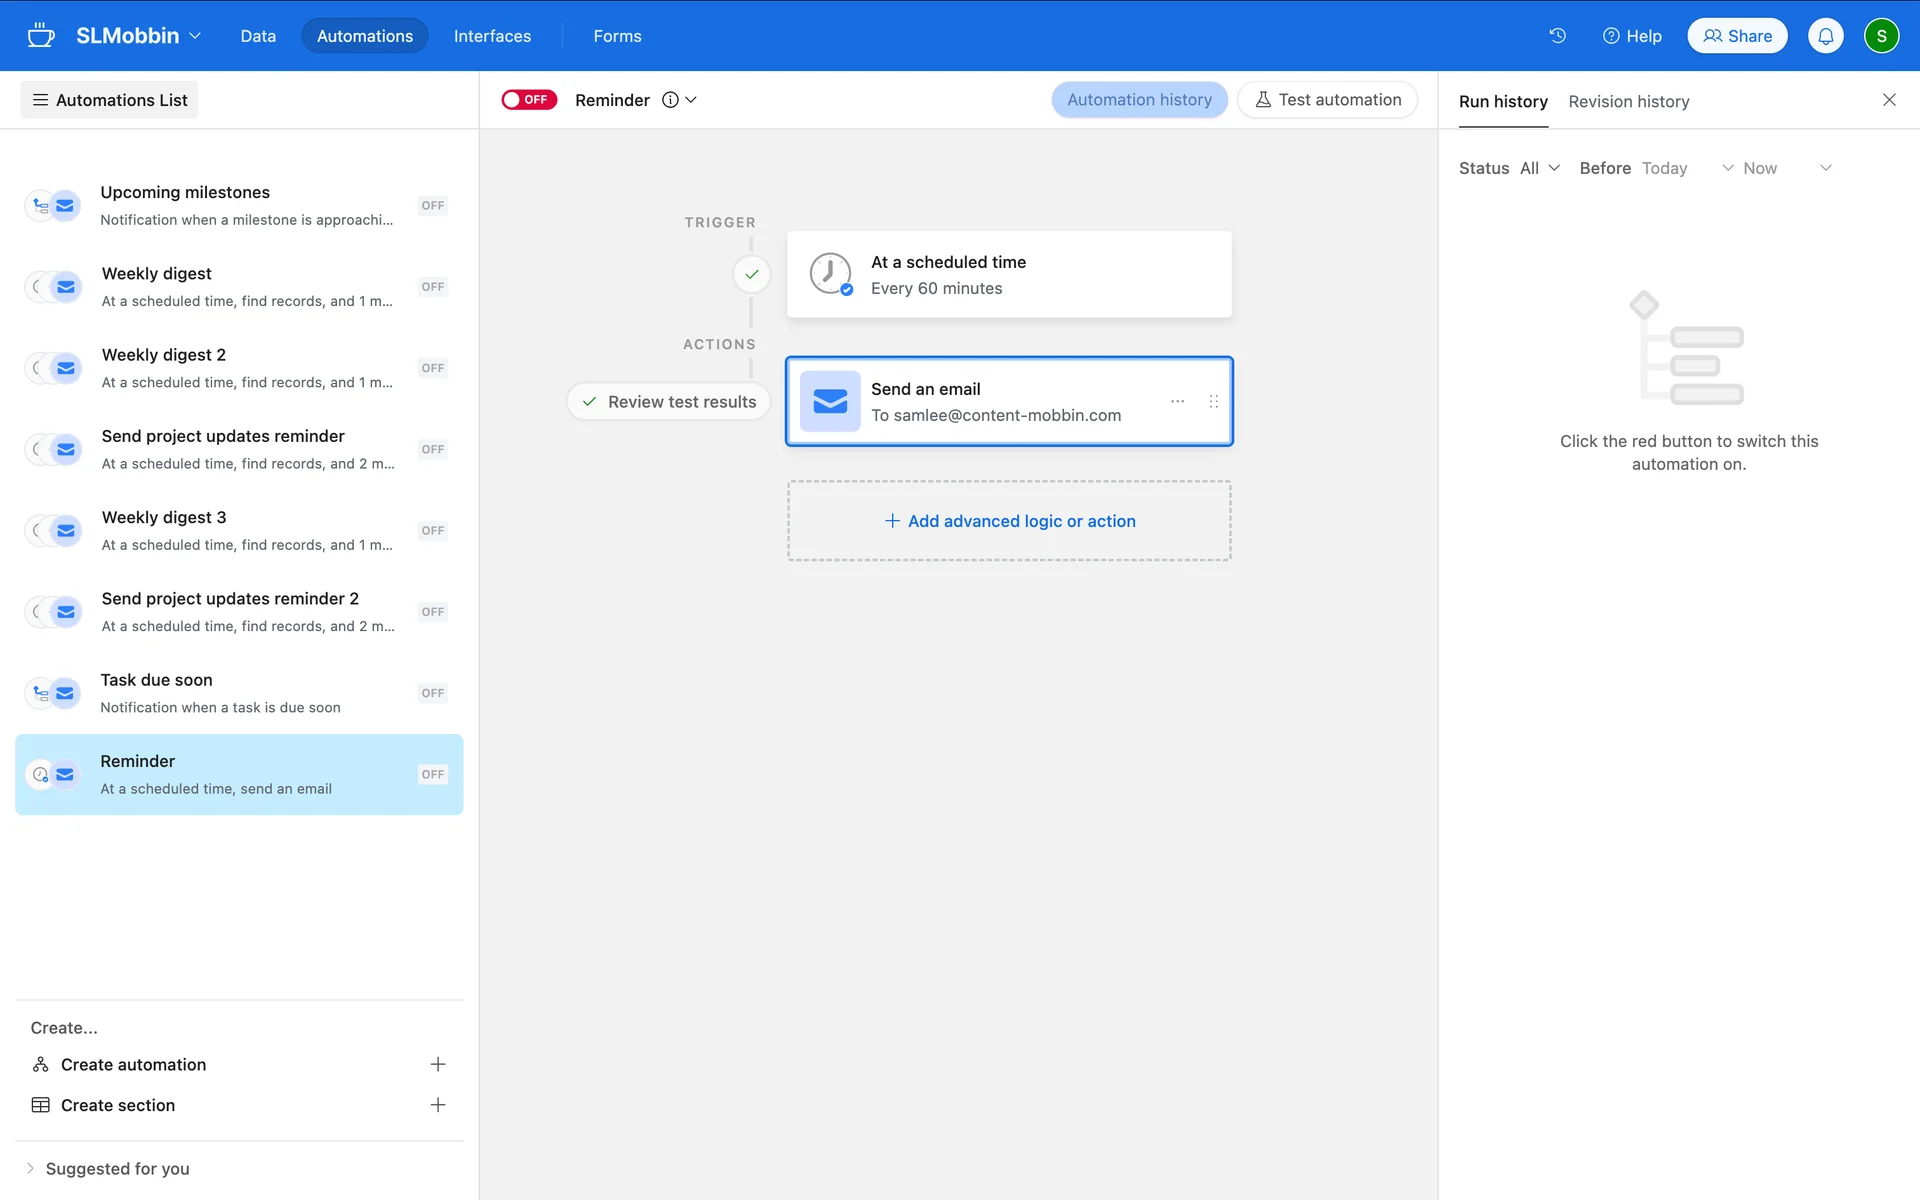Click the Reminder info icon
Image resolution: width=1920 pixels, height=1200 pixels.
[670, 100]
